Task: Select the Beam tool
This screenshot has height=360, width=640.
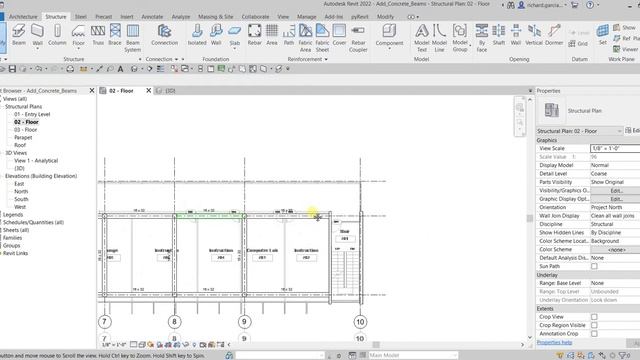Action: (19, 35)
